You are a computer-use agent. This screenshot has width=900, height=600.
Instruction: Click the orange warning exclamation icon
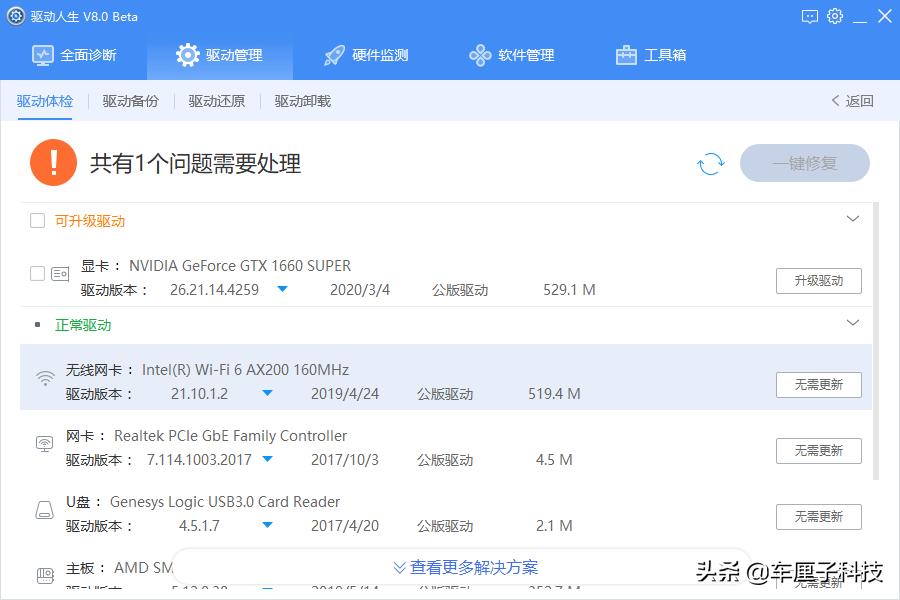click(x=53, y=162)
